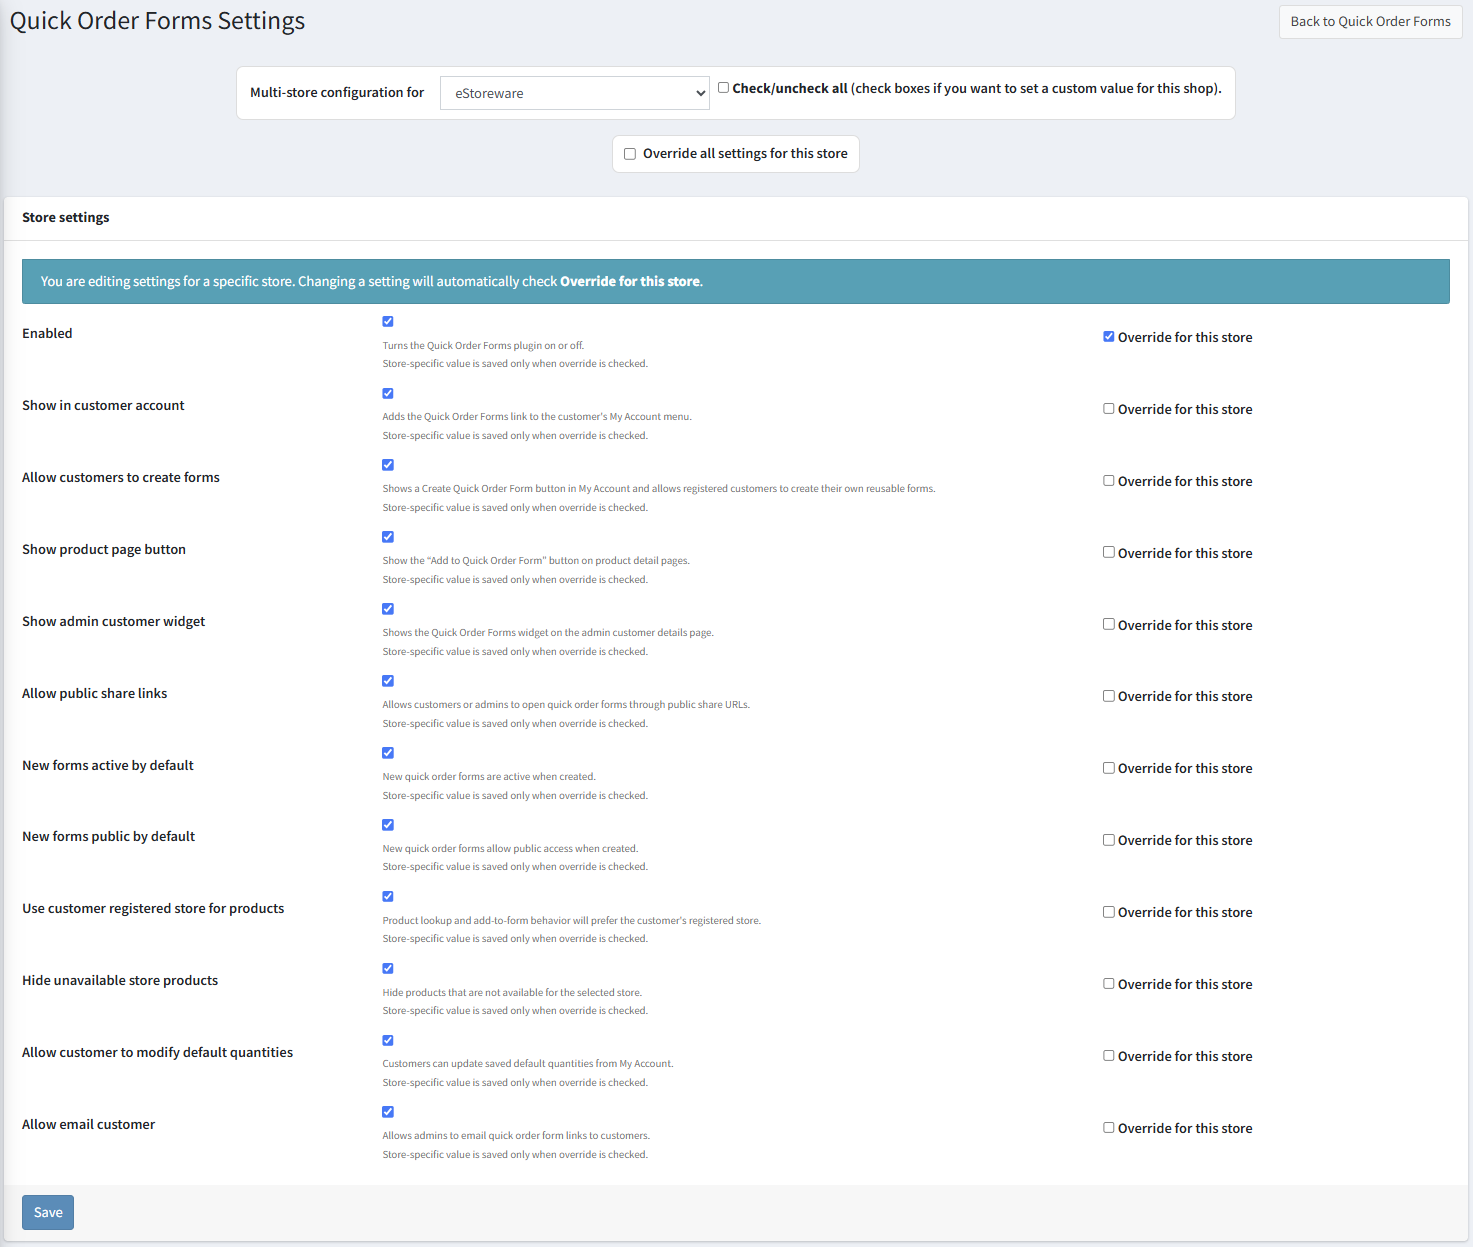Toggle New forms public by default checkbox
Viewport: 1473px width, 1247px height.
point(388,825)
